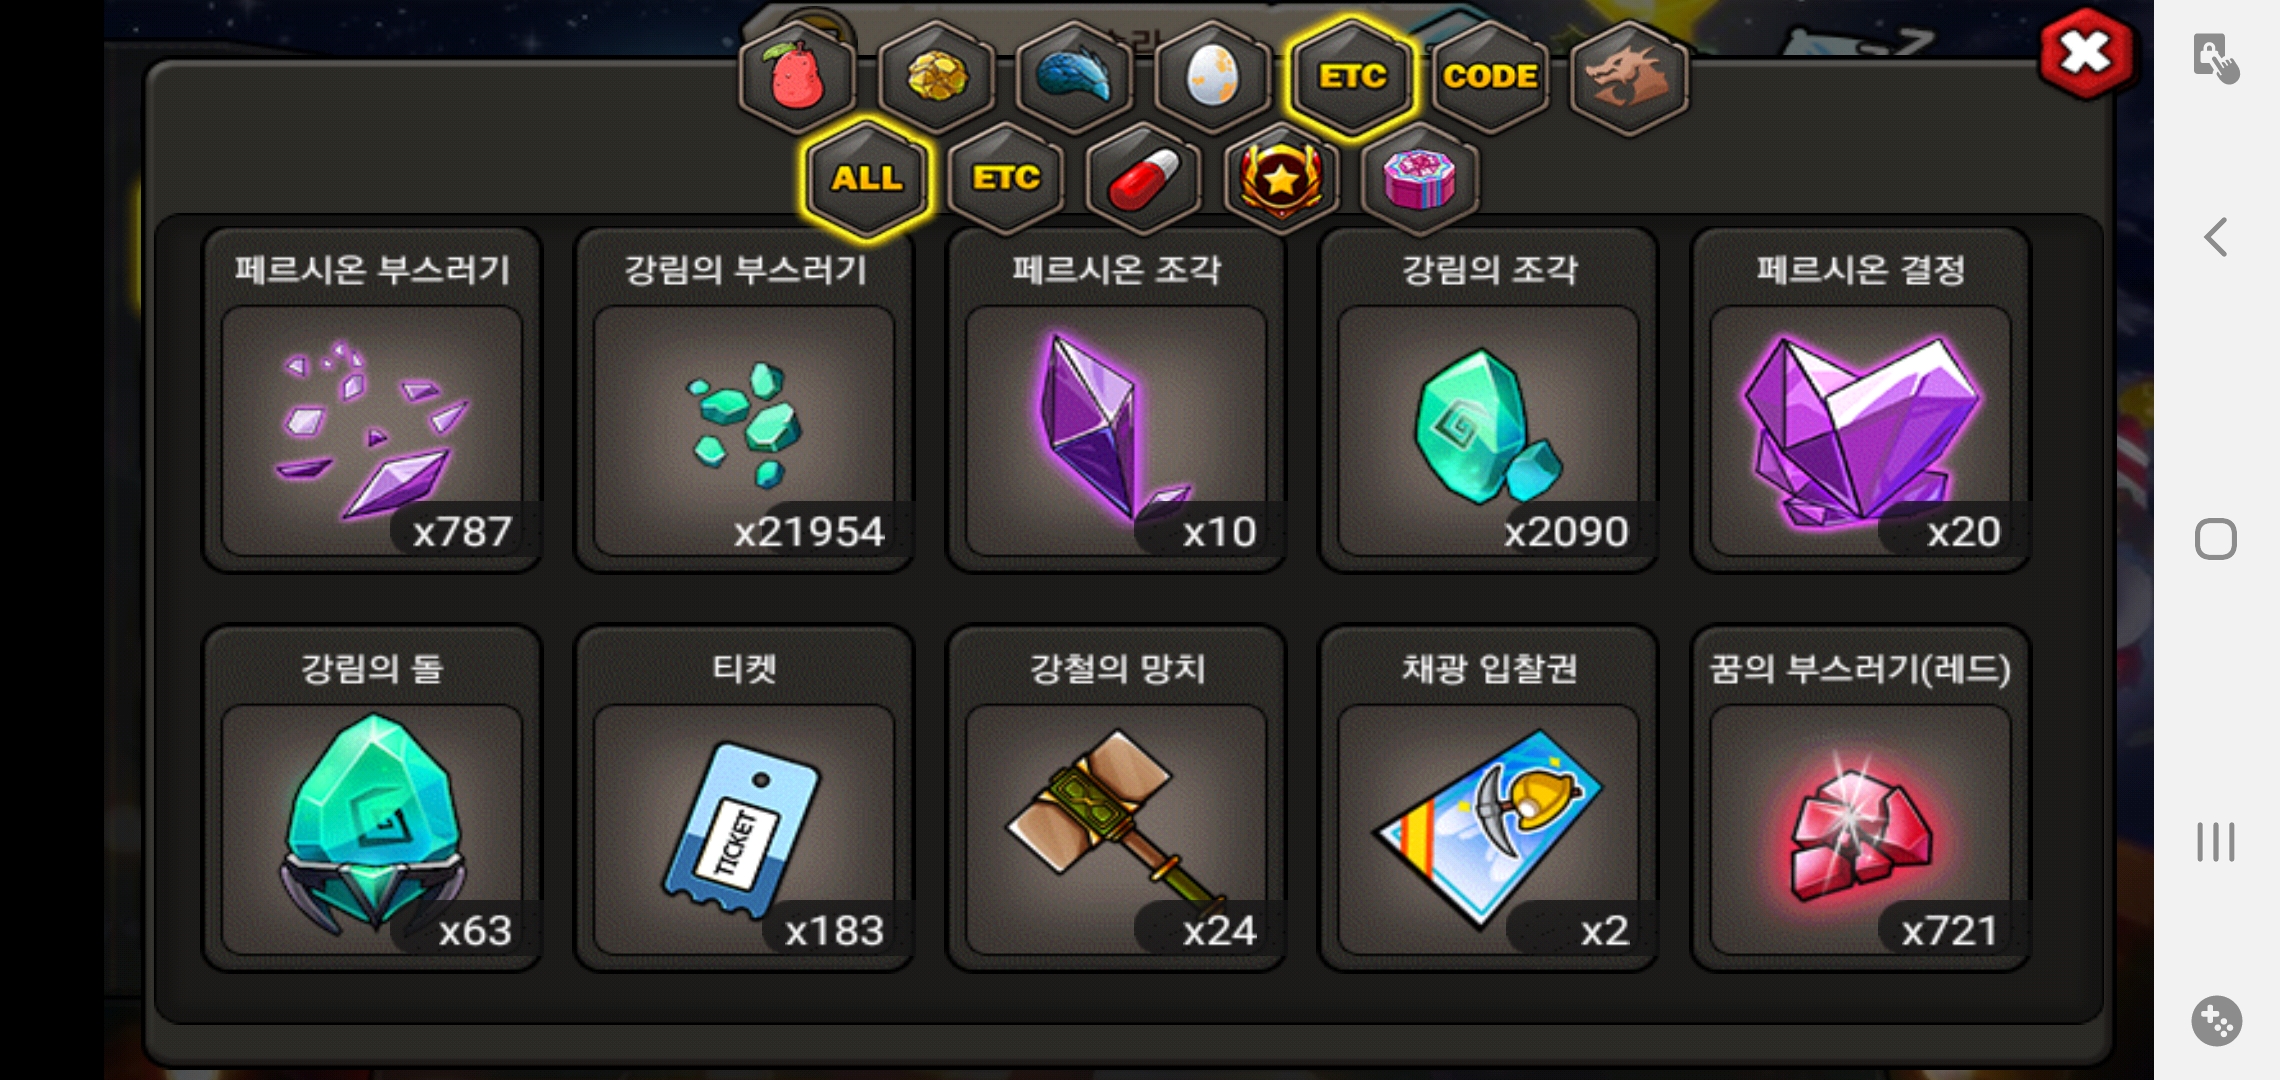Tap the 강림의 부스러기 item x21954
This screenshot has width=2280, height=1080.
point(744,400)
